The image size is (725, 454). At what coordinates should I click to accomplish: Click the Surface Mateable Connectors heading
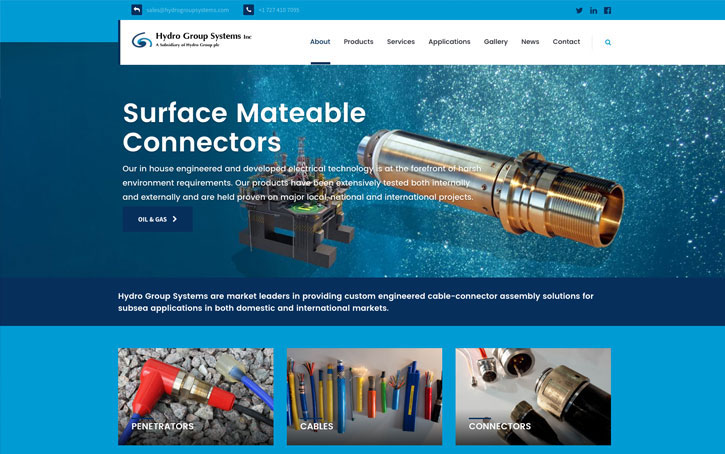(244, 127)
